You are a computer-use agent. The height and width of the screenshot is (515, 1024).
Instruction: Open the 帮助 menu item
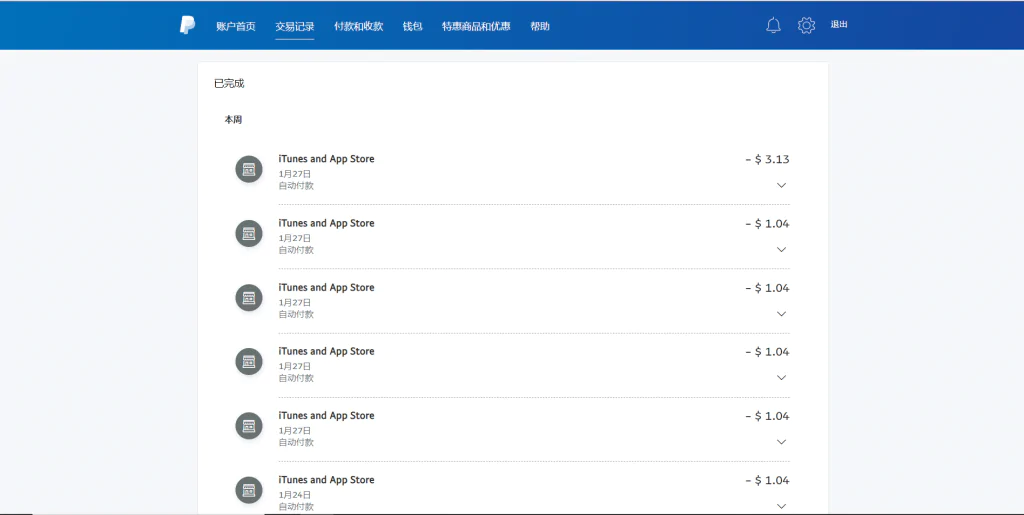coord(539,26)
